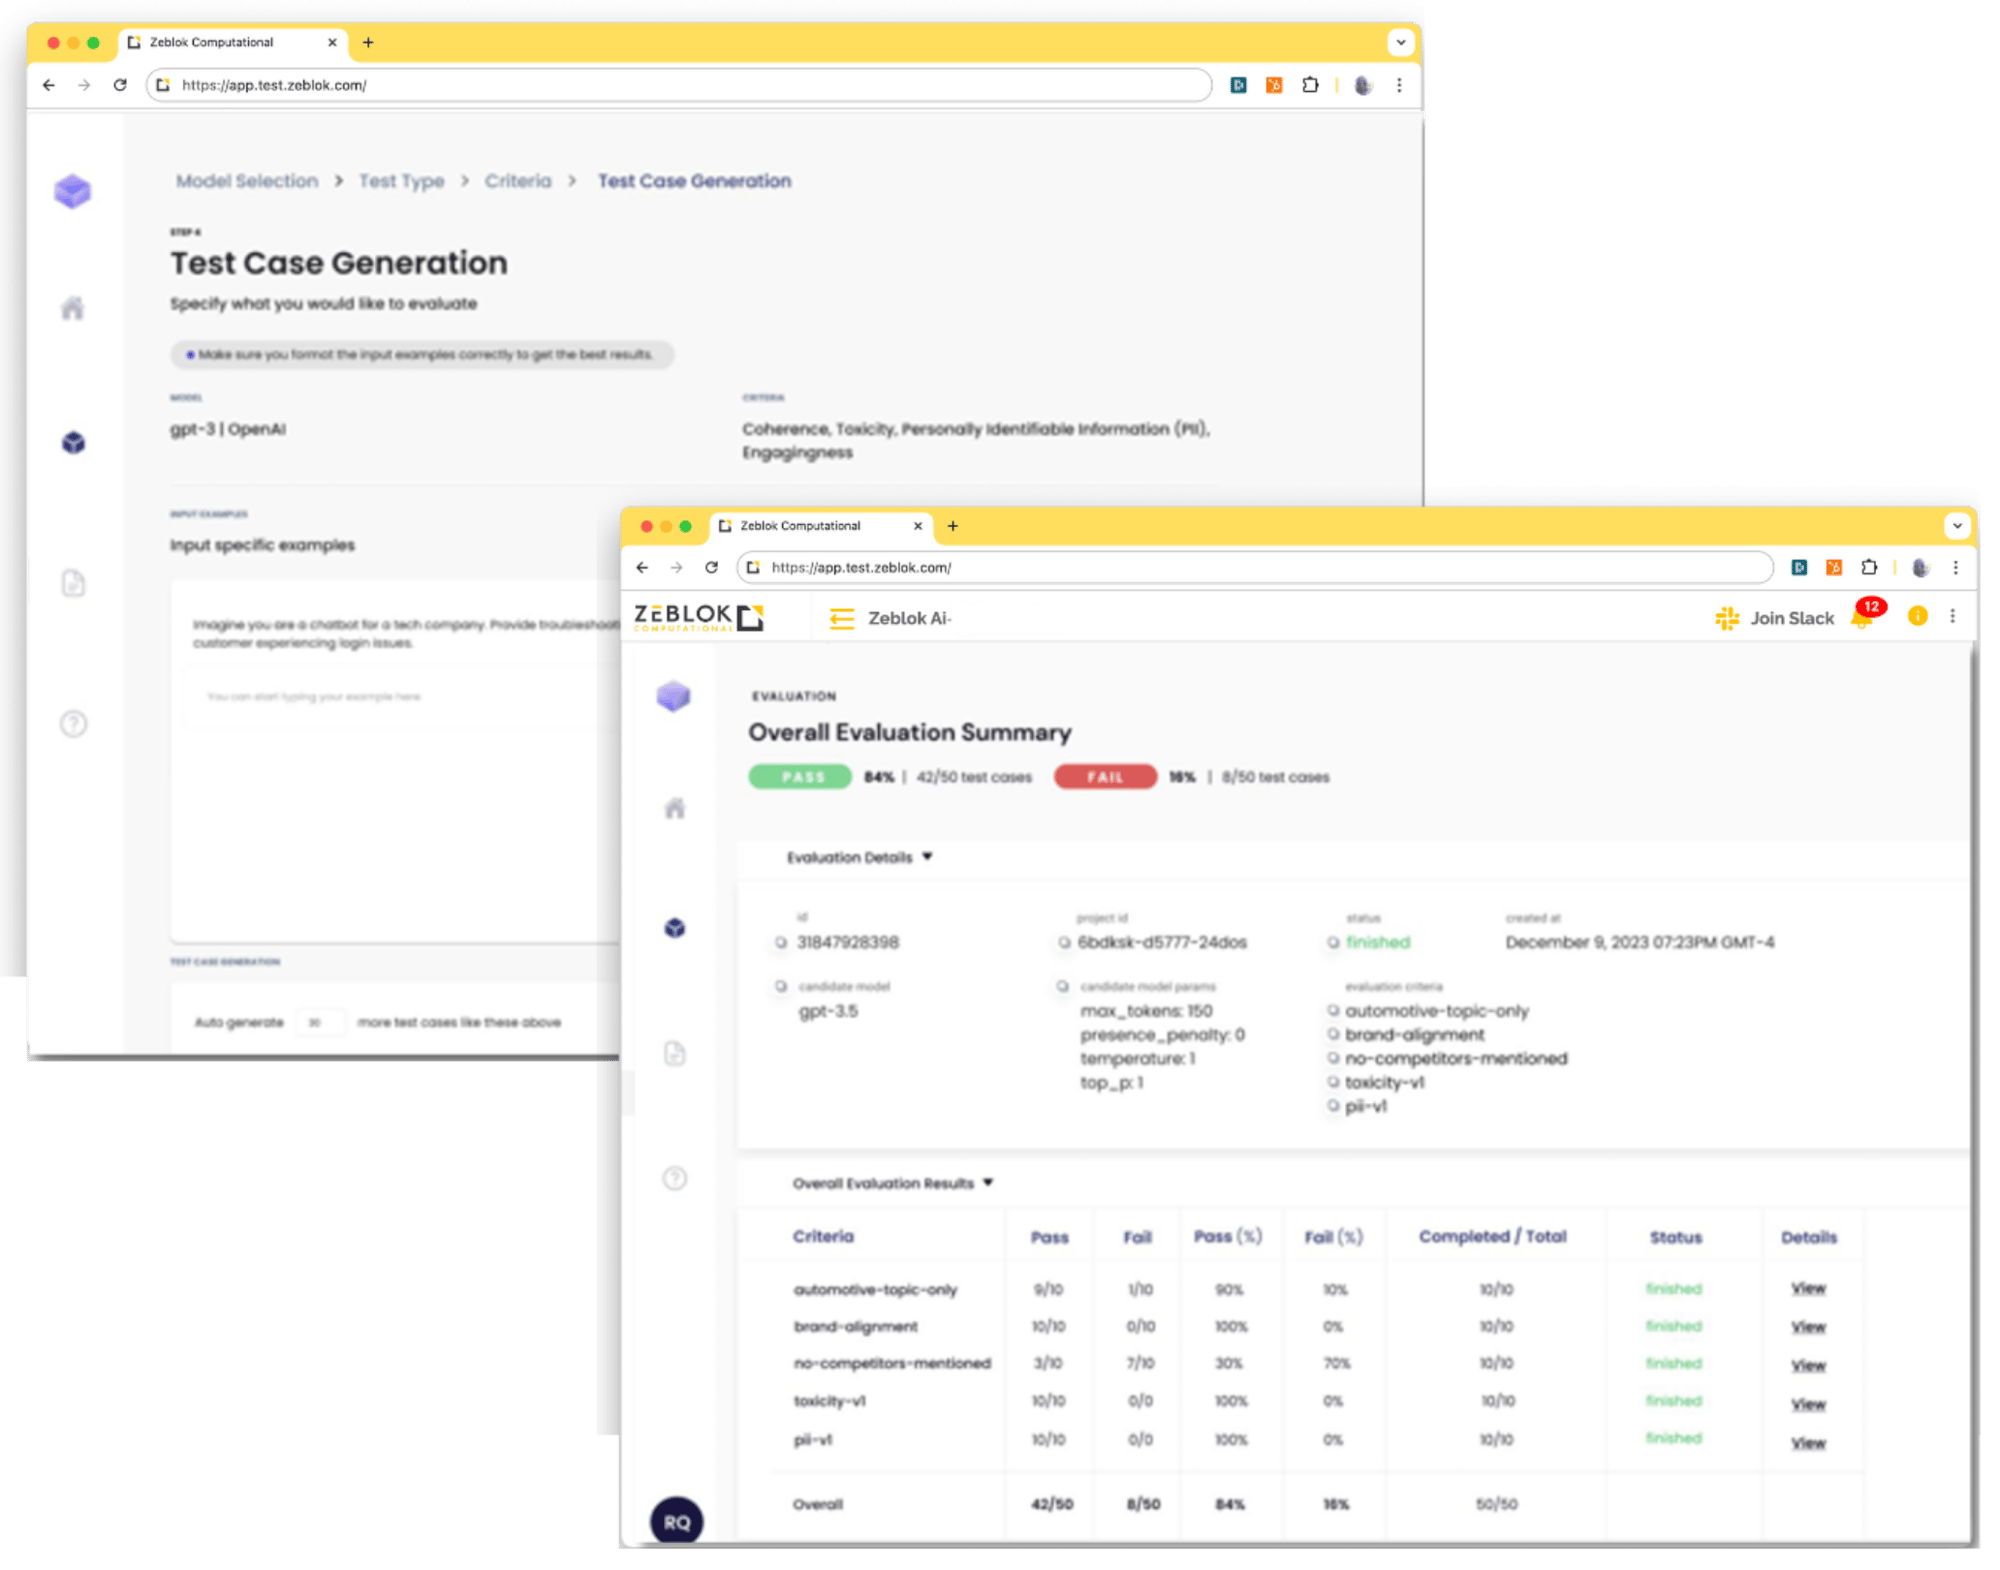
Task: Click the purple cube logo in back window sidebar
Action: tap(72, 191)
